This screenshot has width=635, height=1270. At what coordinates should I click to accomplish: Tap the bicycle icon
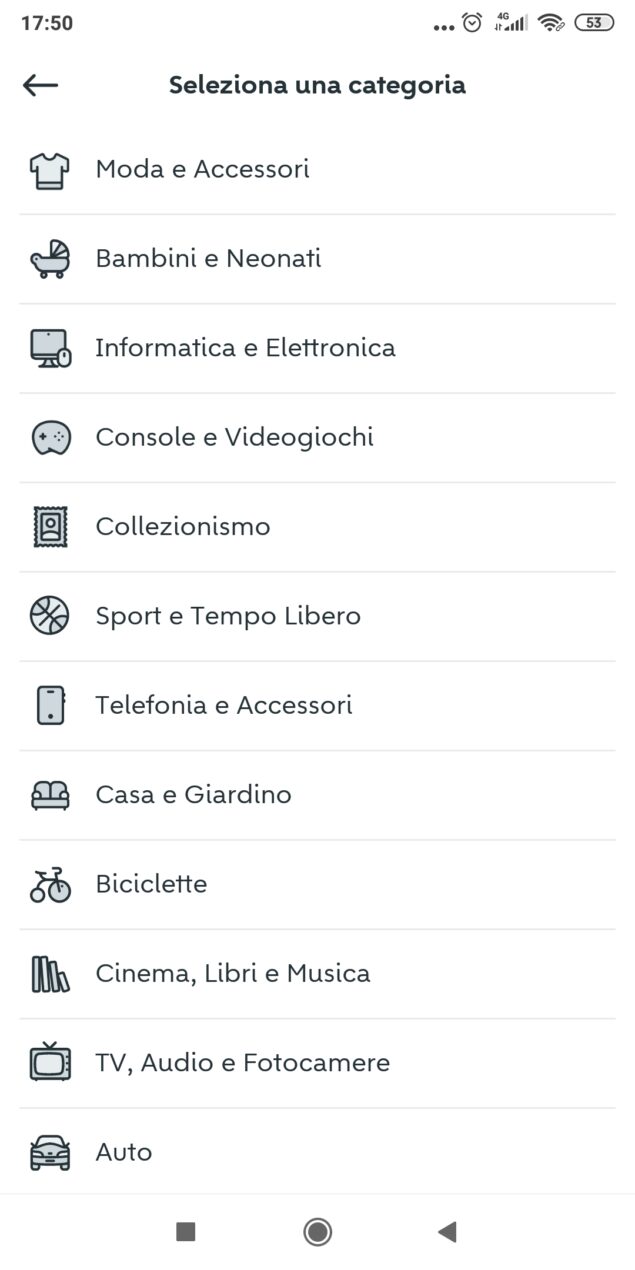click(50, 884)
